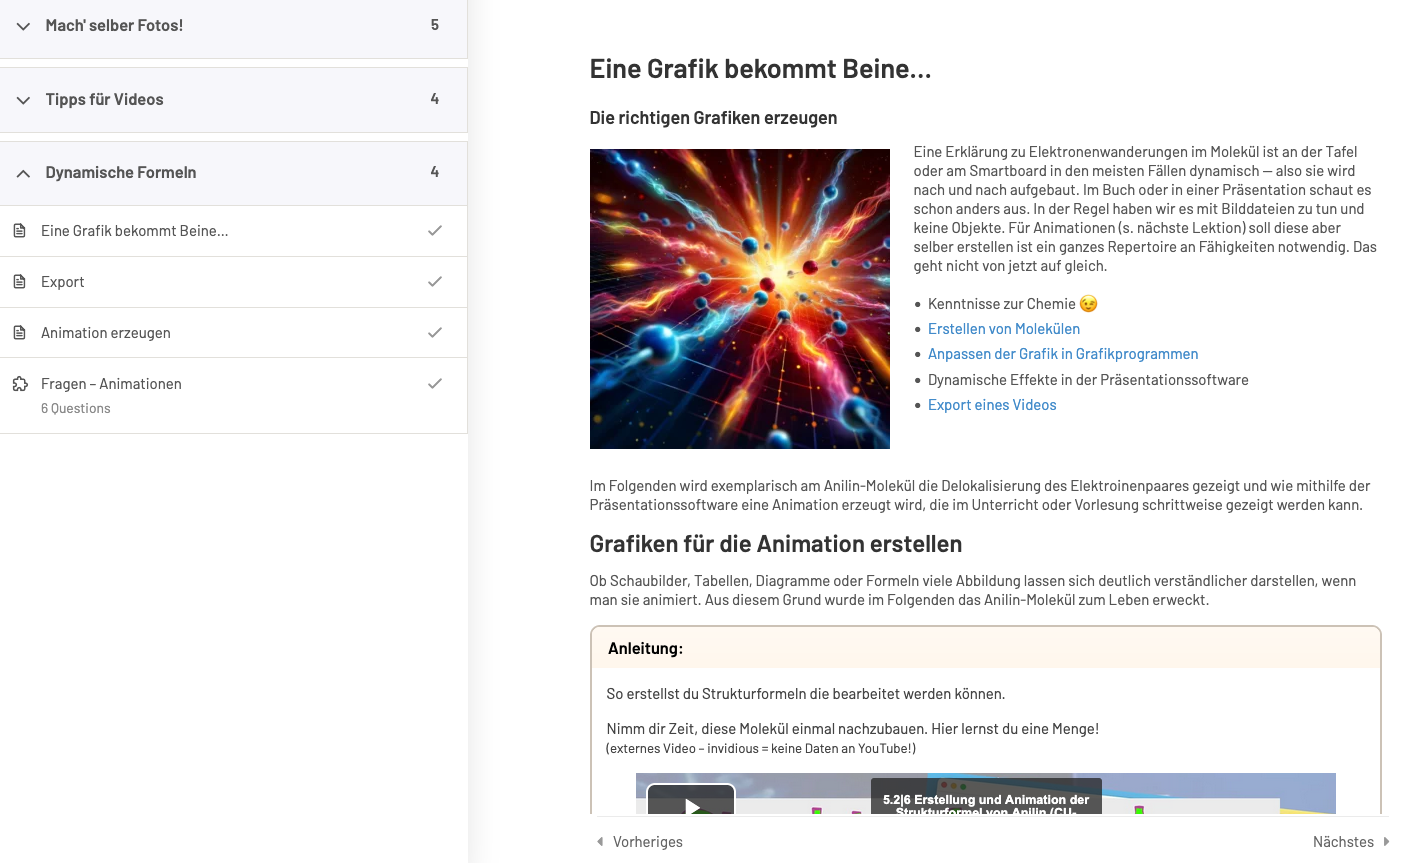Expand the Tipps für Videos section
The image size is (1412, 863).
(23, 100)
